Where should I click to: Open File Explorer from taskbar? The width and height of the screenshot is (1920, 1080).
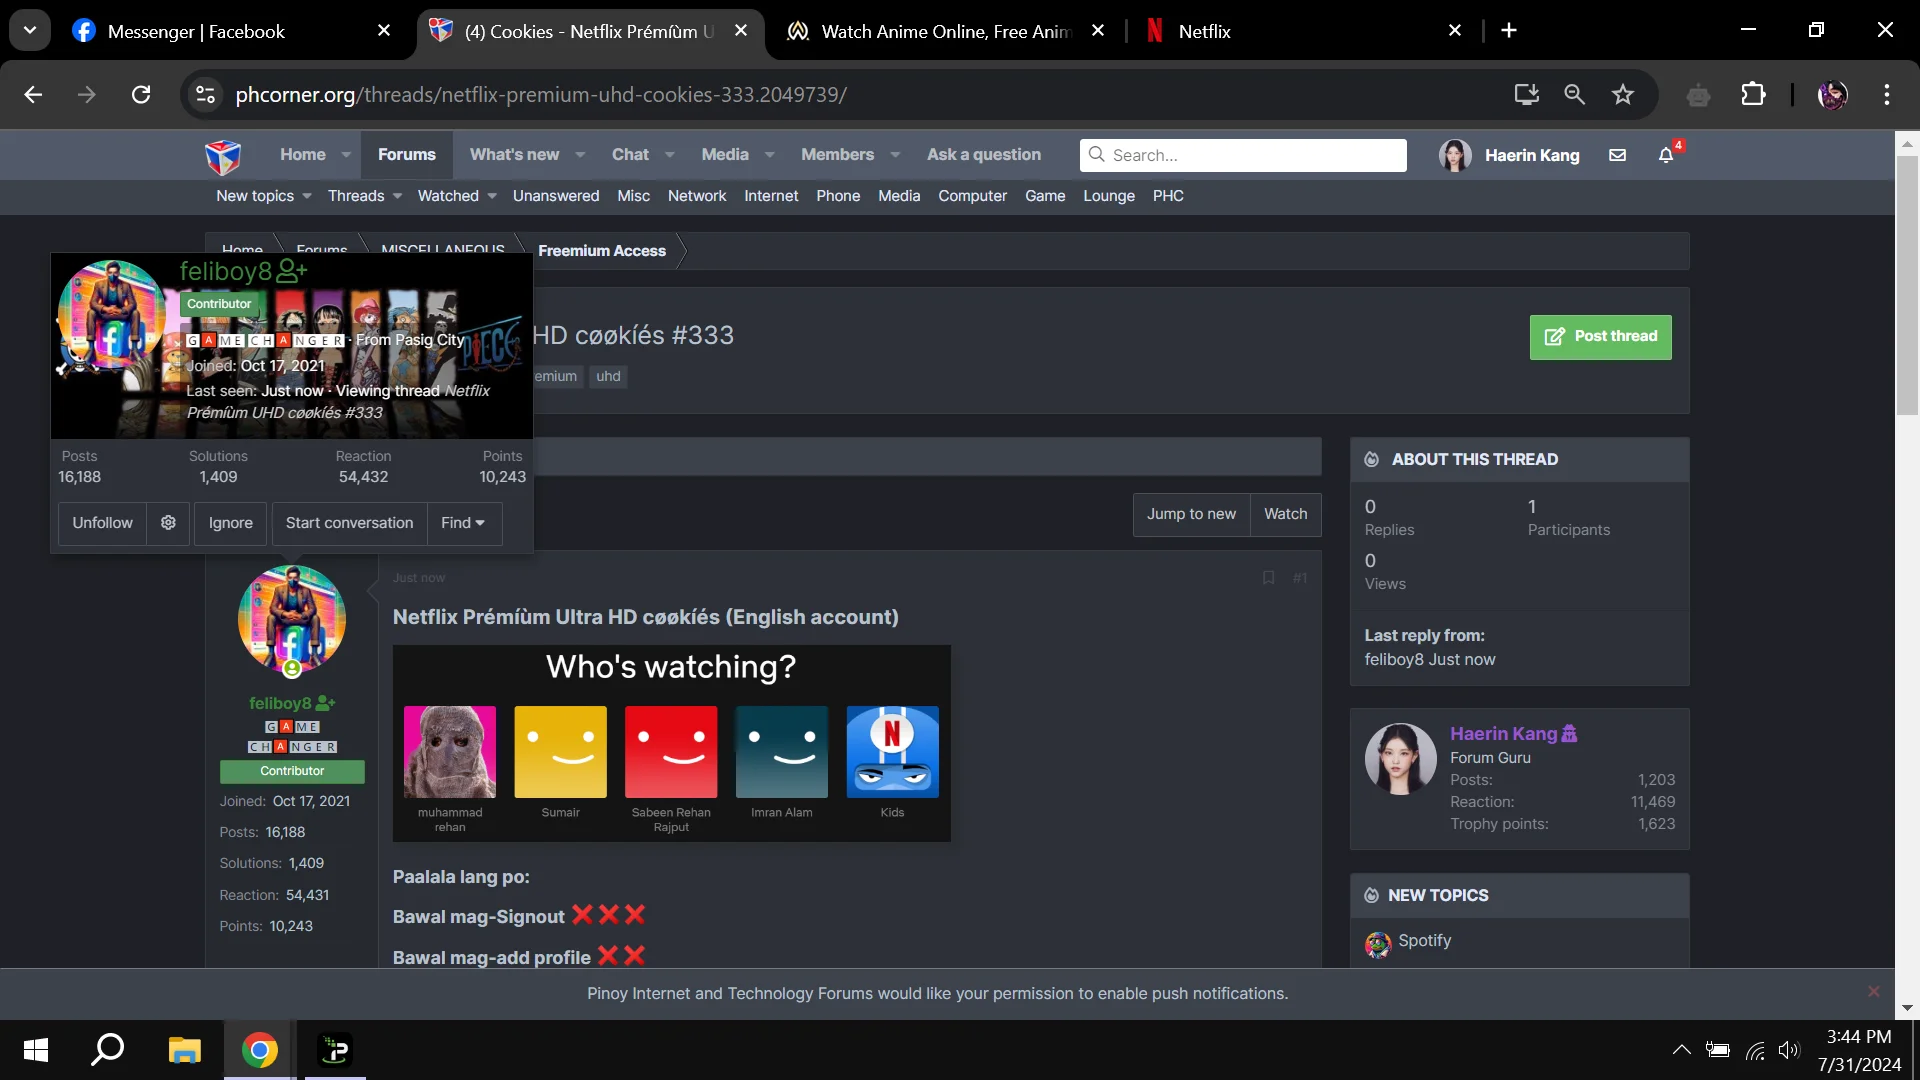184,1050
